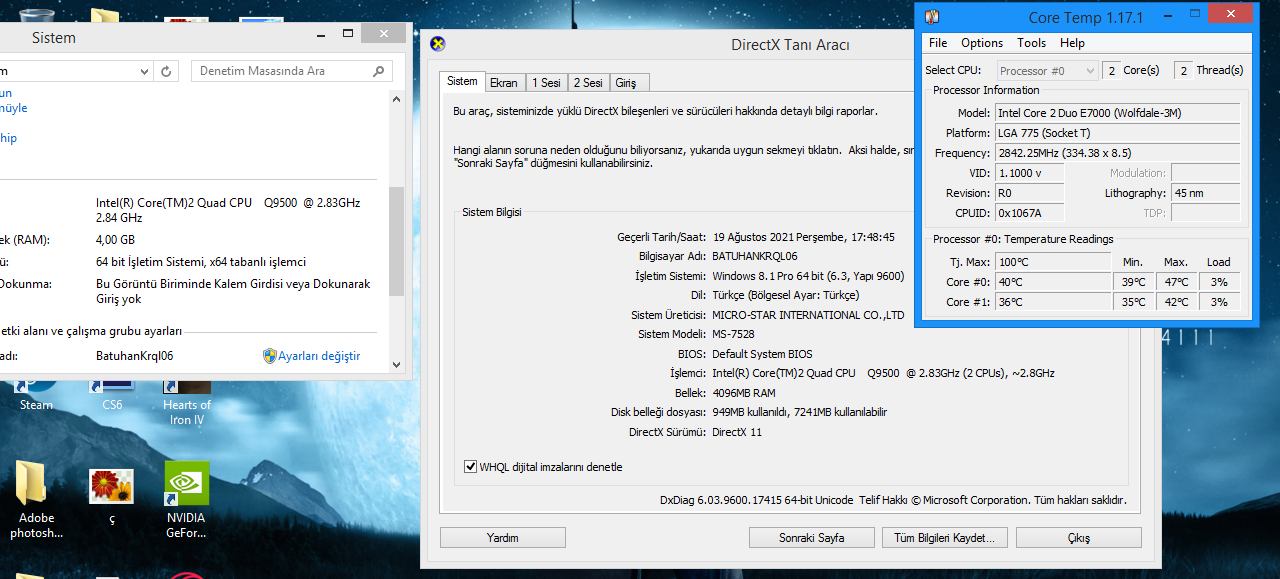This screenshot has width=1280, height=579.
Task: Click Core #0 temperature 40°C
Action: point(1053,282)
